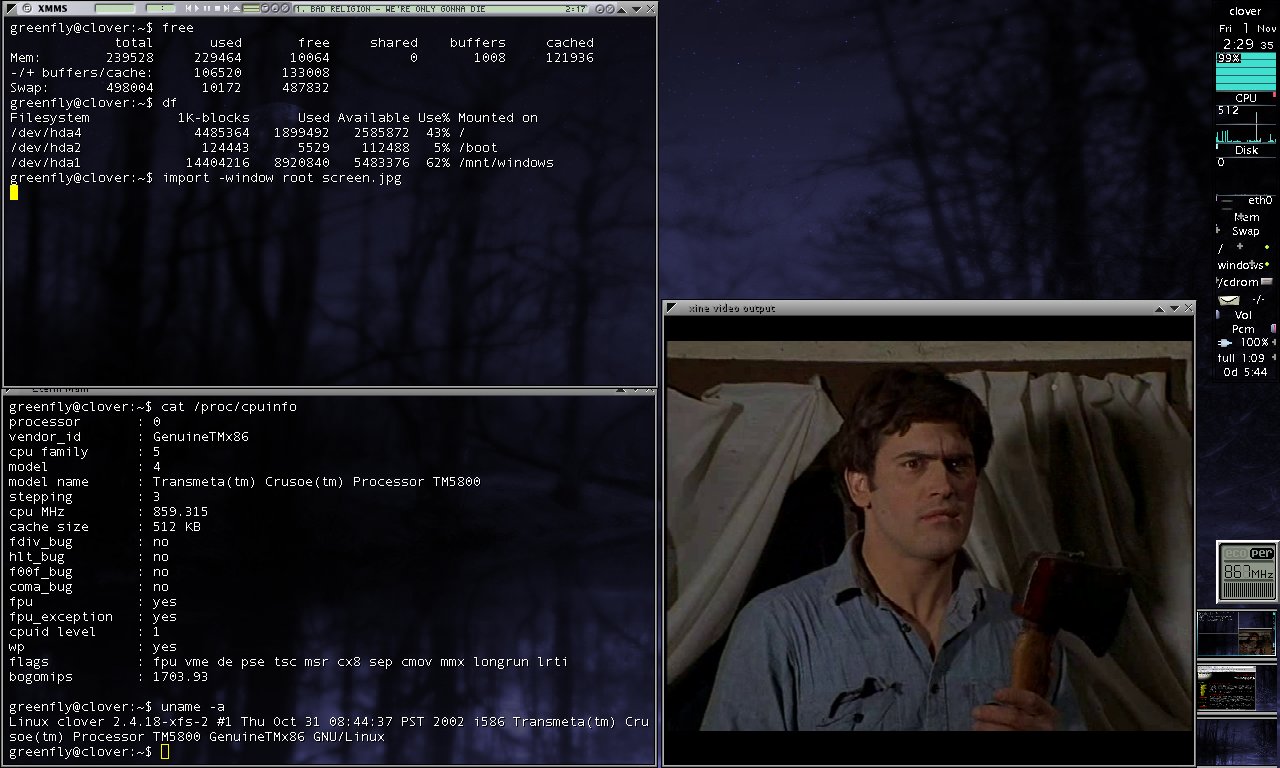This screenshot has height=768, width=1280.
Task: Click the battery plug icon showing 100%
Action: (x=1225, y=343)
